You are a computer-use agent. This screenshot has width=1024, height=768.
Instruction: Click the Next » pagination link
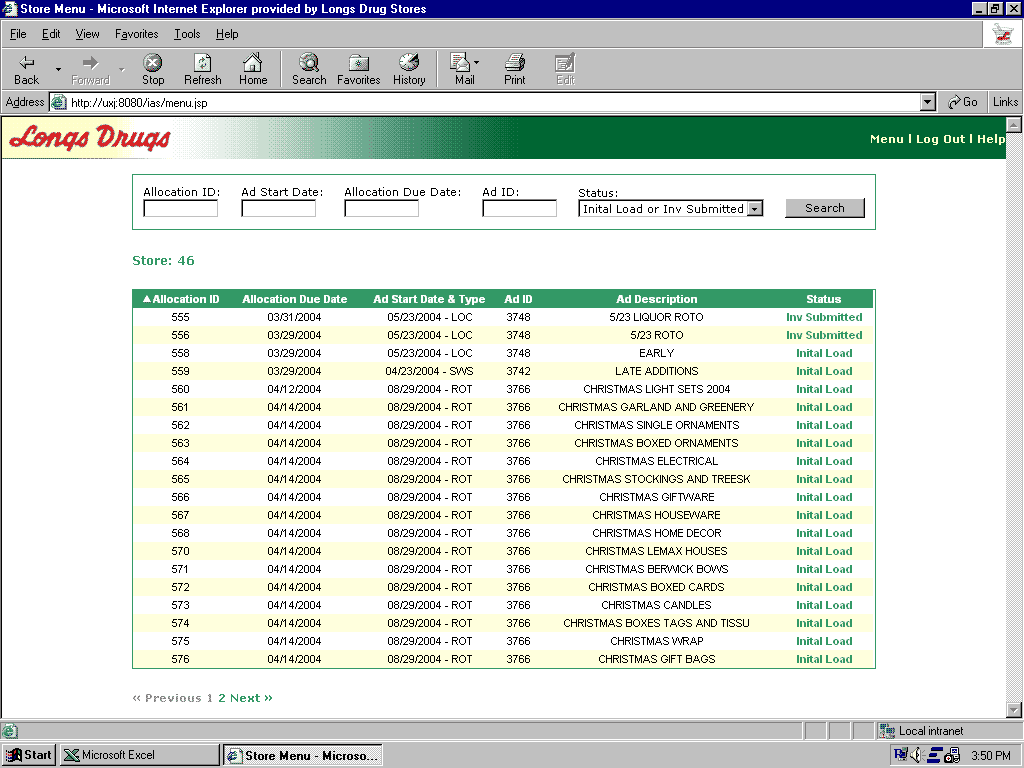(x=251, y=698)
